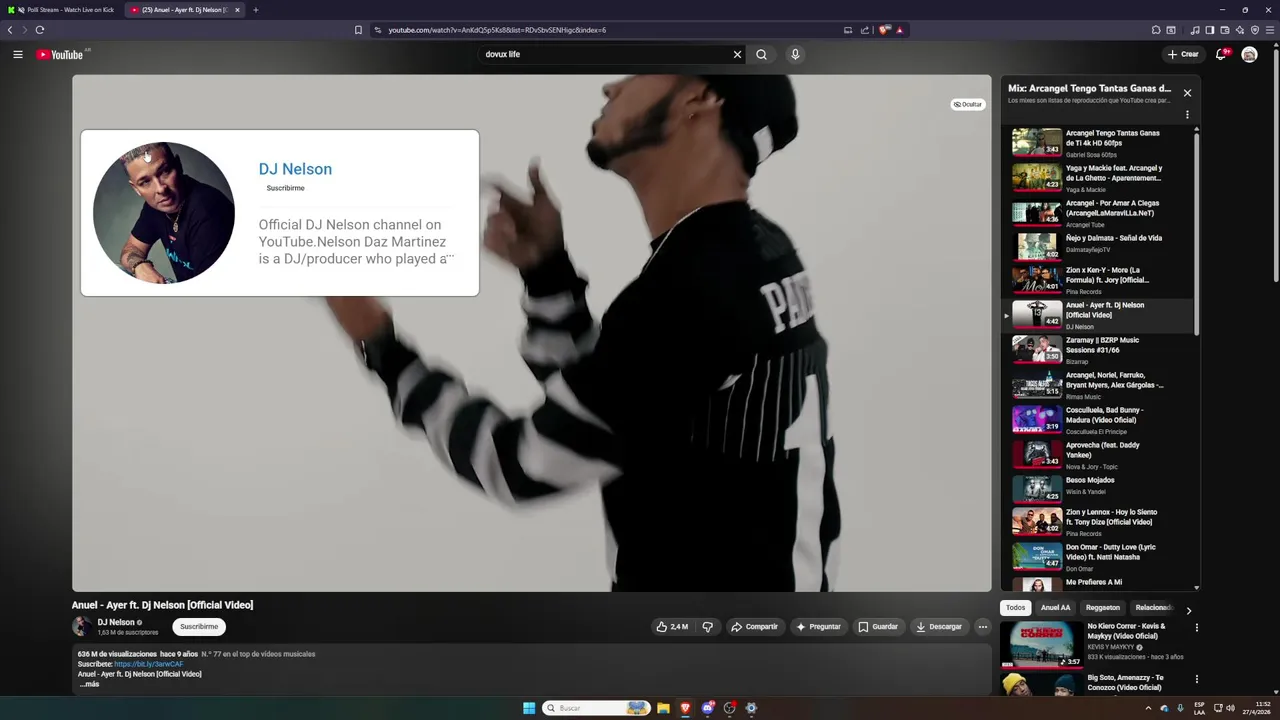
Task: Play Arcangel - Por Amar A Ciegas
Action: tap(1098, 213)
